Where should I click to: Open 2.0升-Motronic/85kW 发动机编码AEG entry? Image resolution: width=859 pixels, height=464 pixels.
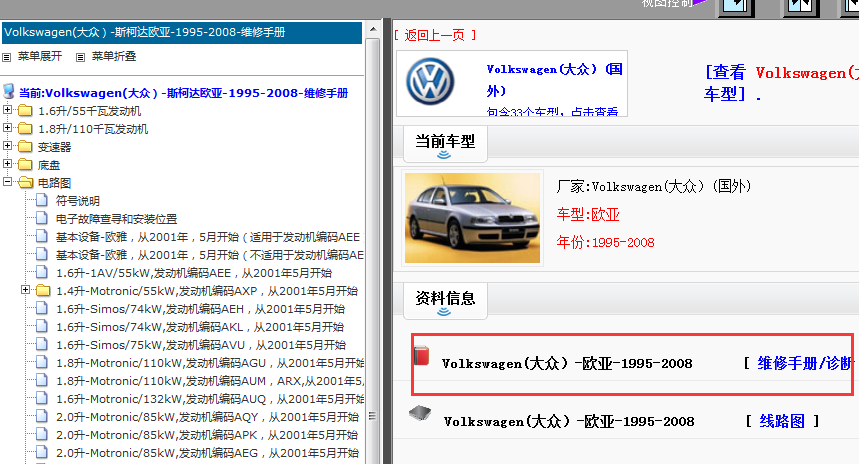click(x=207, y=453)
